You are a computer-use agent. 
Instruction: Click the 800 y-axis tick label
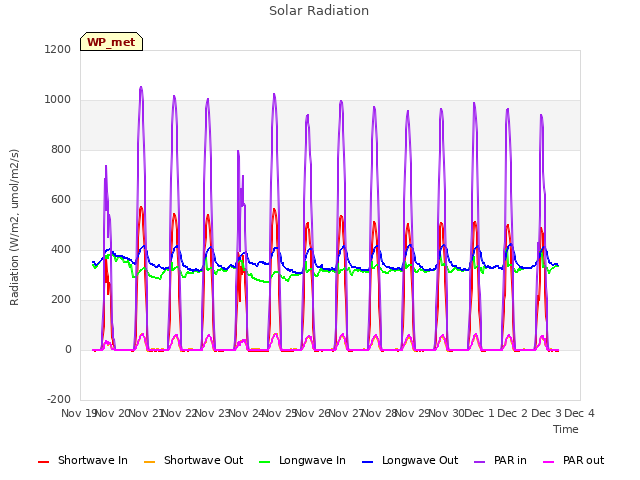[61, 149]
